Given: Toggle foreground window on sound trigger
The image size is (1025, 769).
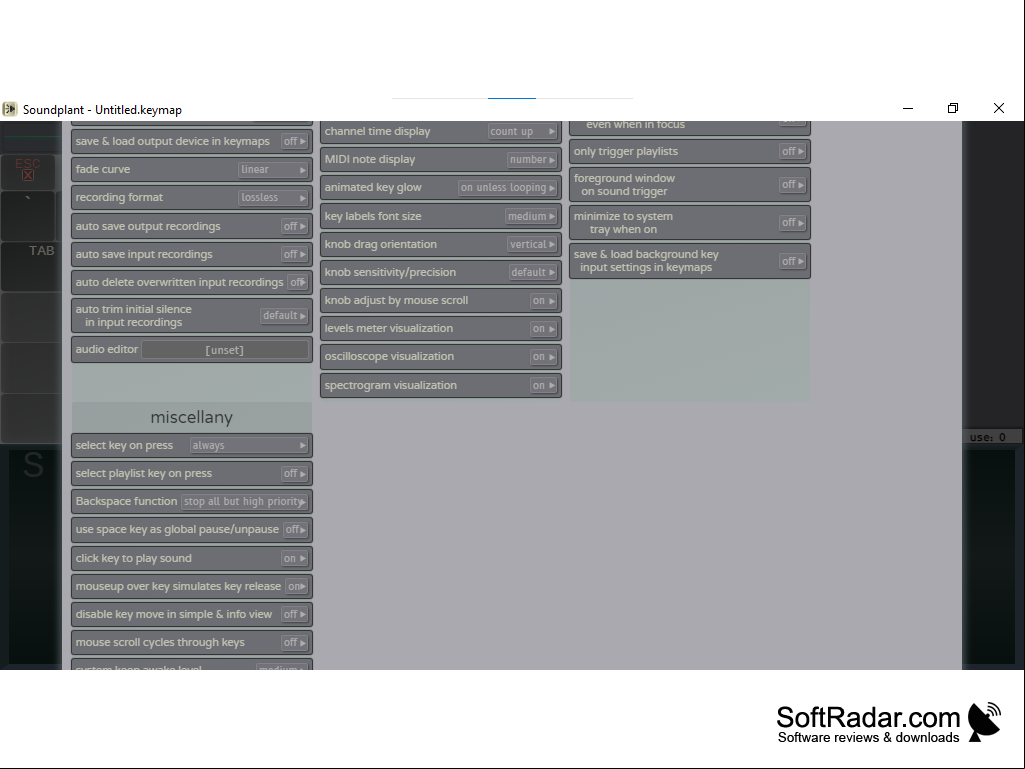Looking at the screenshot, I should click(793, 185).
